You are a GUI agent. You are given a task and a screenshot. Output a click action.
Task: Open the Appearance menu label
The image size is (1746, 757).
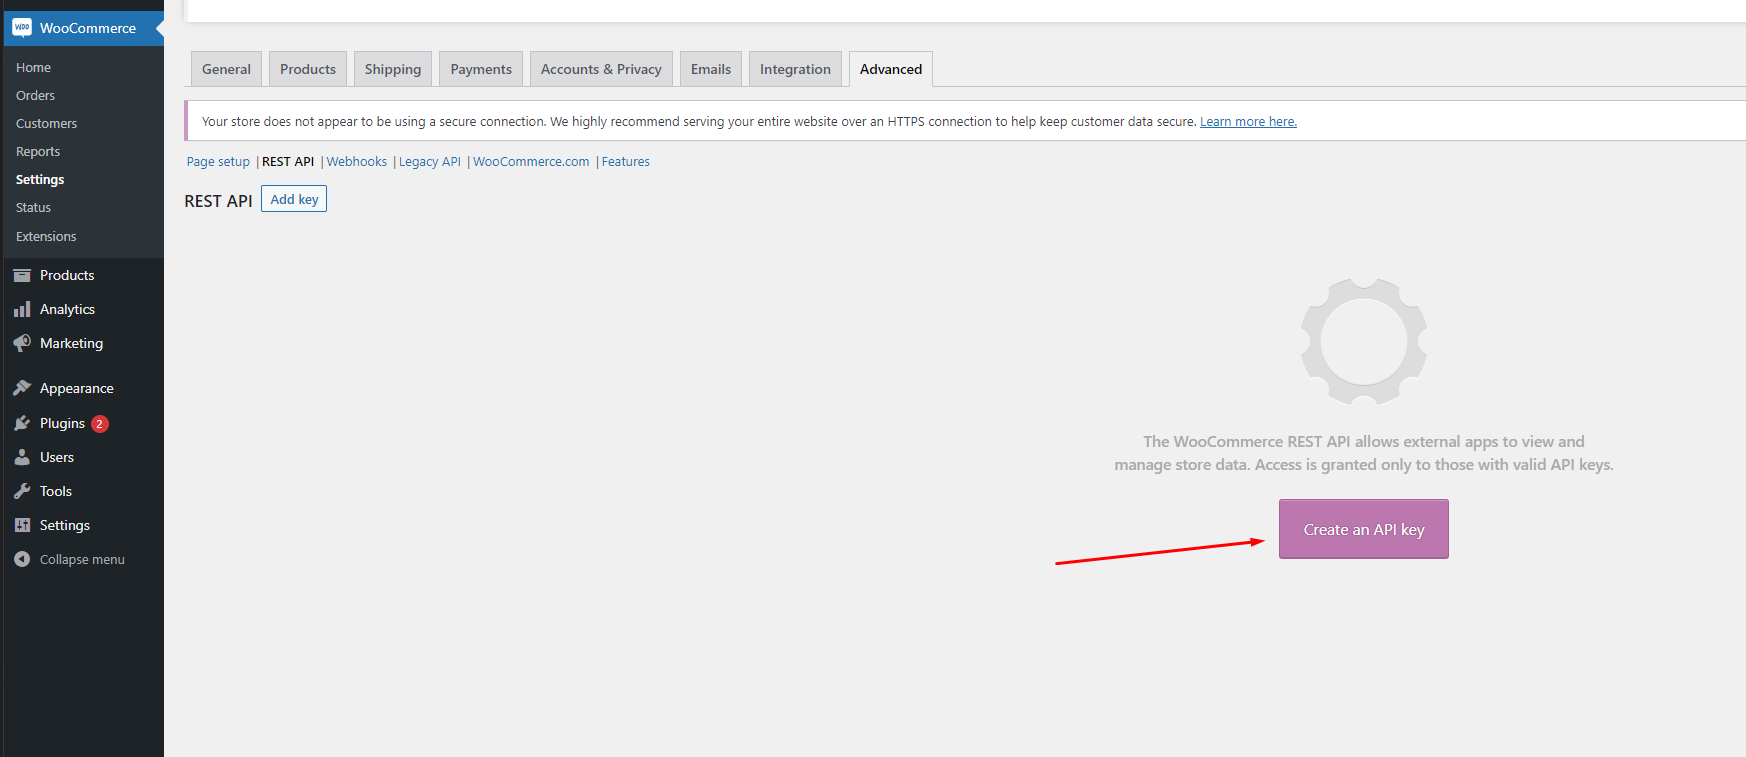point(77,388)
